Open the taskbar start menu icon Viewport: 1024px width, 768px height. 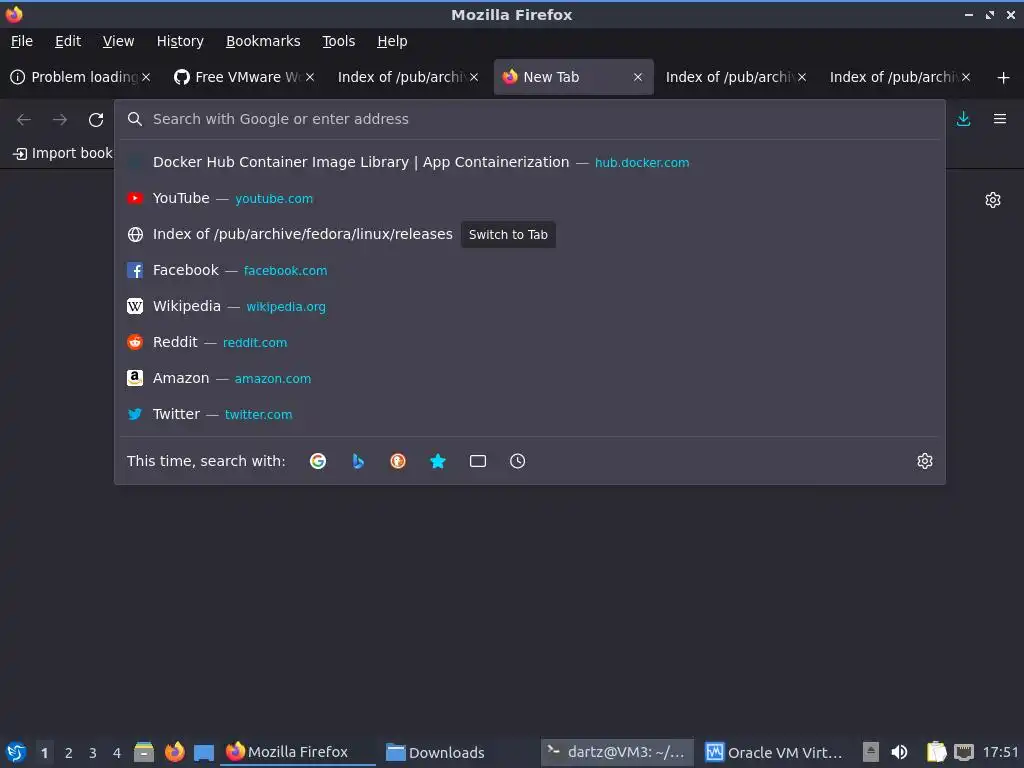pyautogui.click(x=16, y=752)
